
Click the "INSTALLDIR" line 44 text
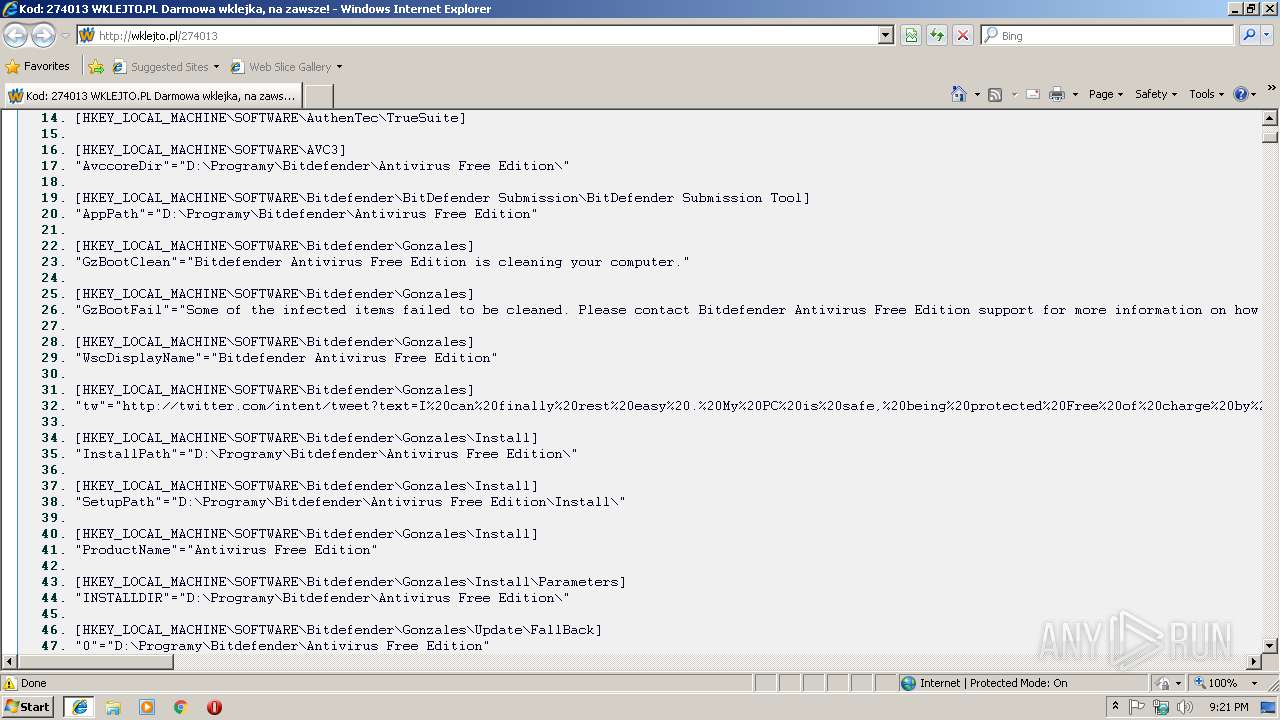tap(322, 598)
